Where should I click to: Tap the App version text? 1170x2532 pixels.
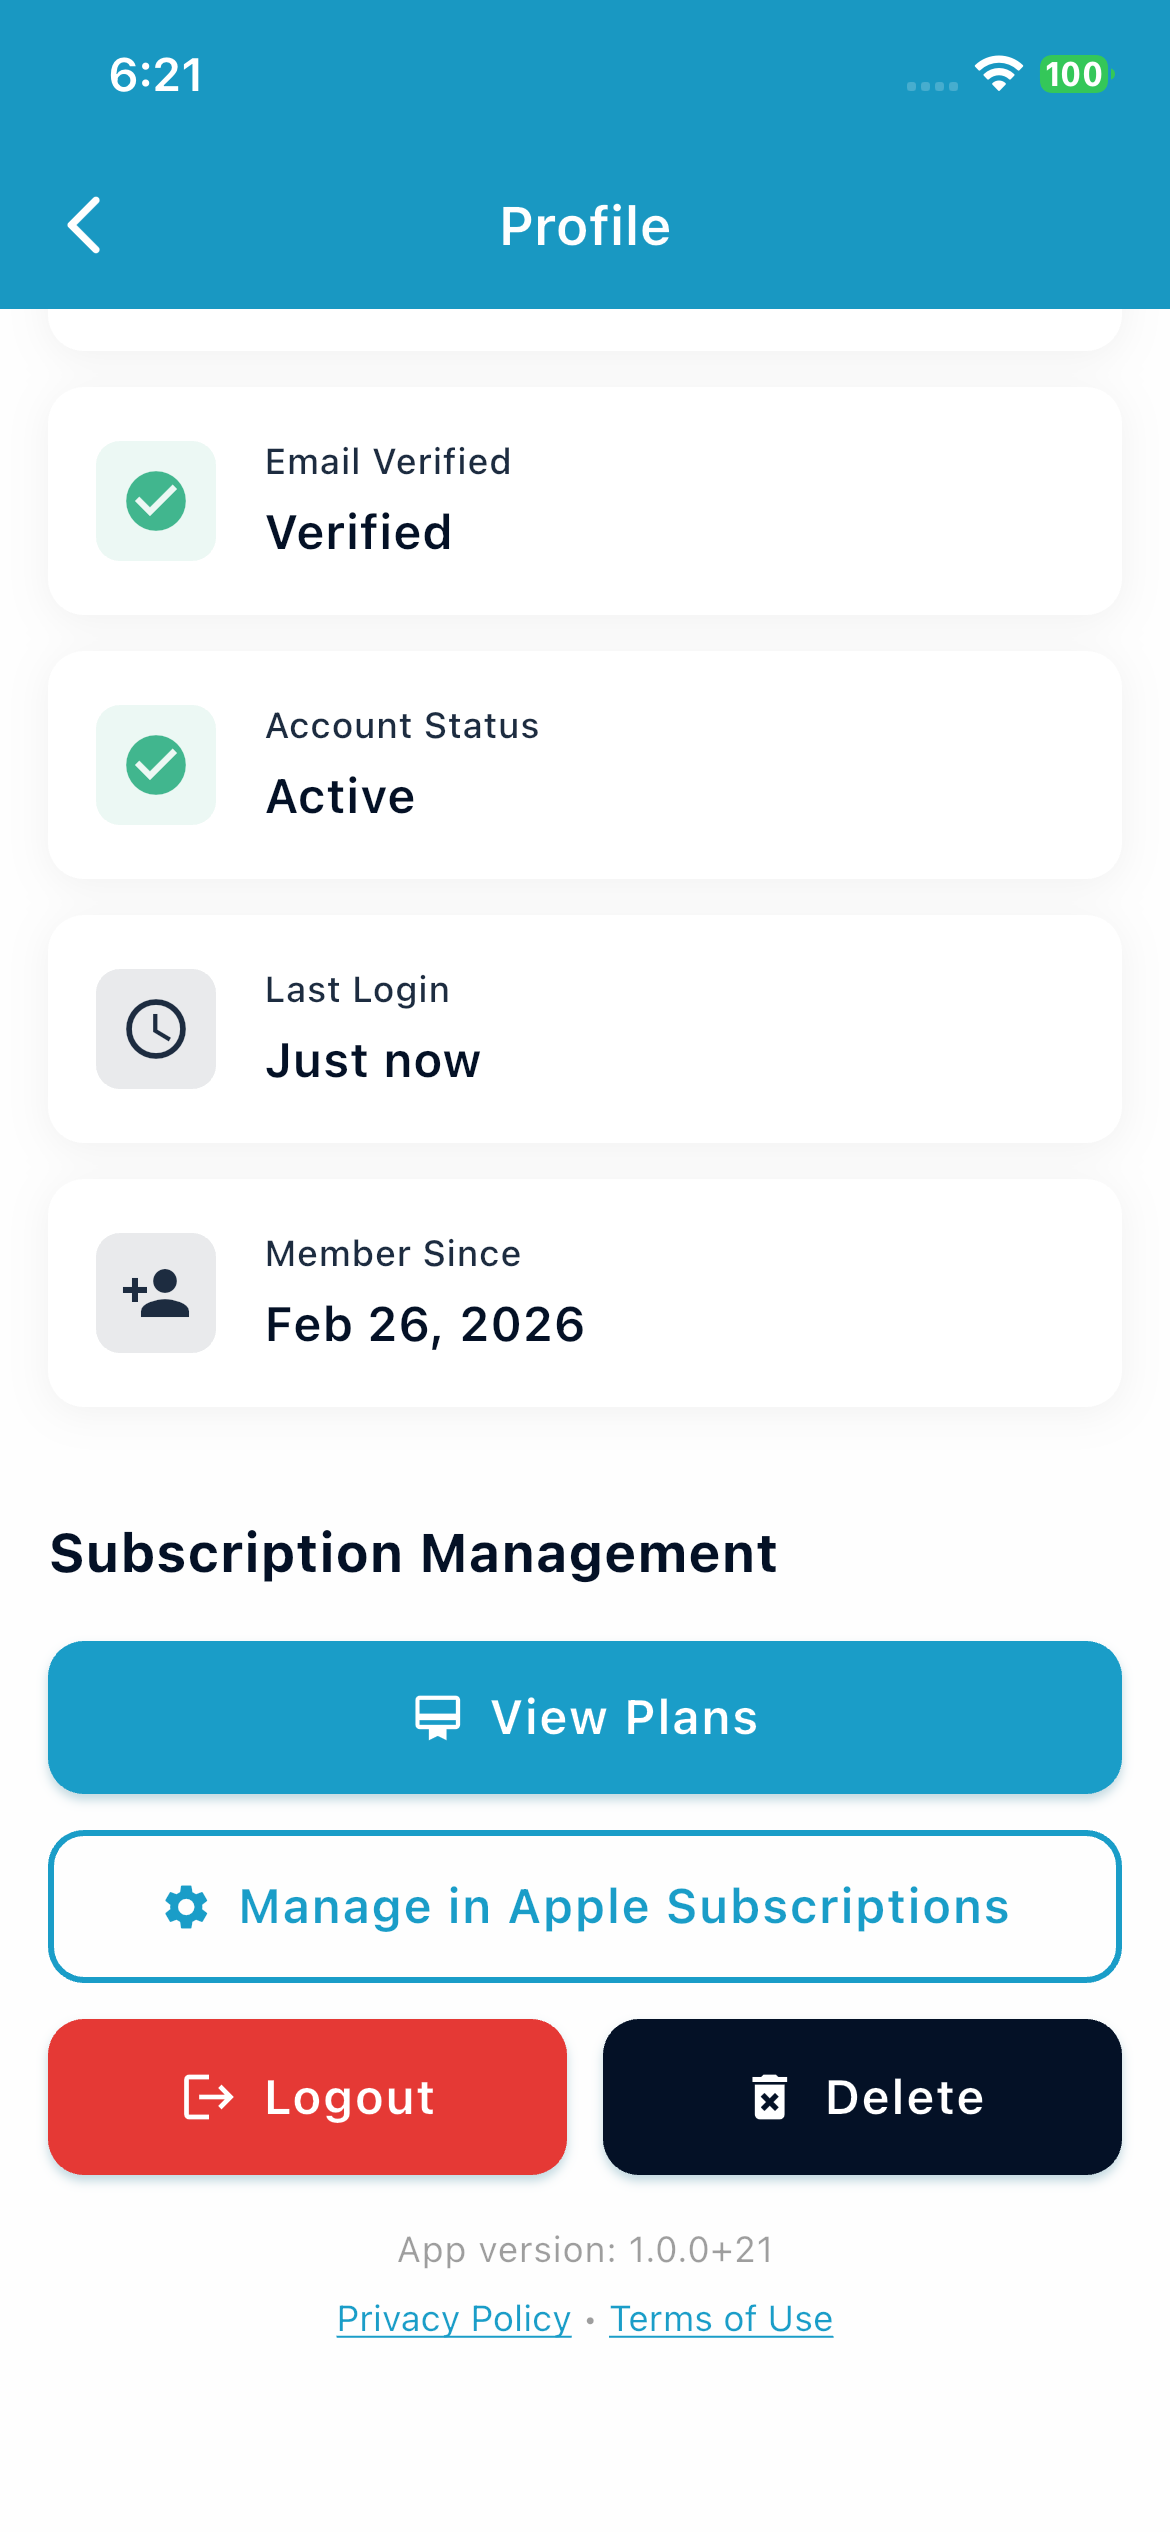pyautogui.click(x=585, y=2250)
